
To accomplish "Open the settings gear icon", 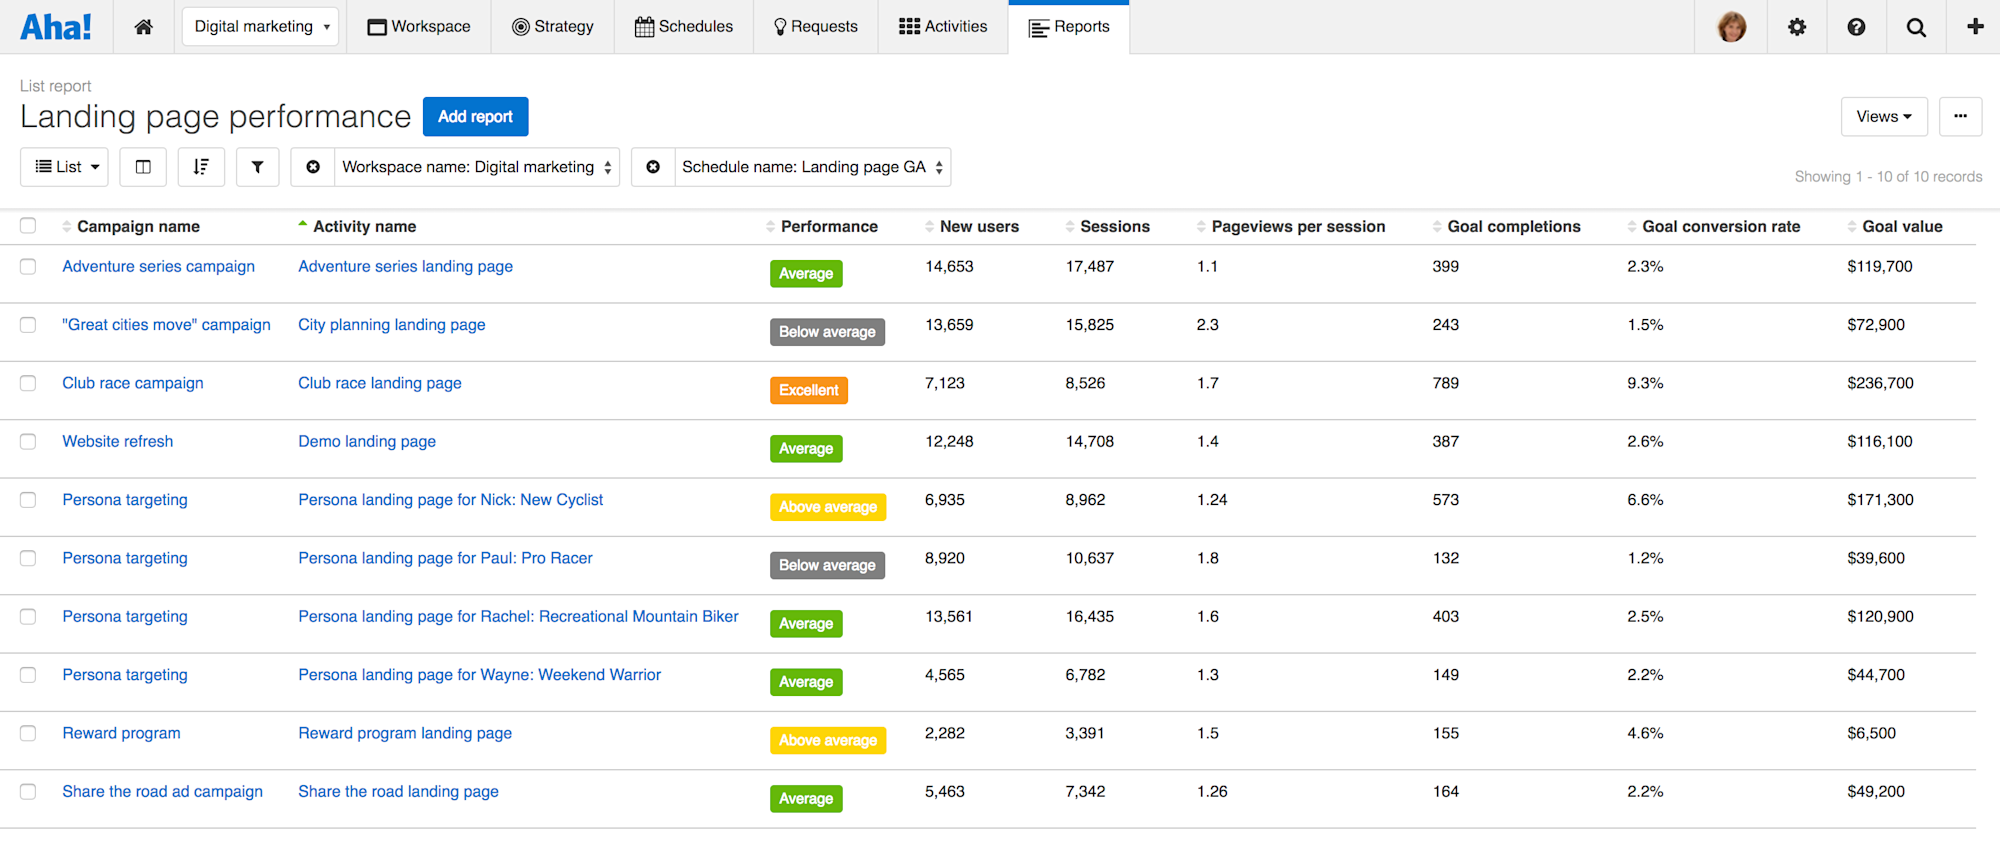I will click(x=1797, y=27).
